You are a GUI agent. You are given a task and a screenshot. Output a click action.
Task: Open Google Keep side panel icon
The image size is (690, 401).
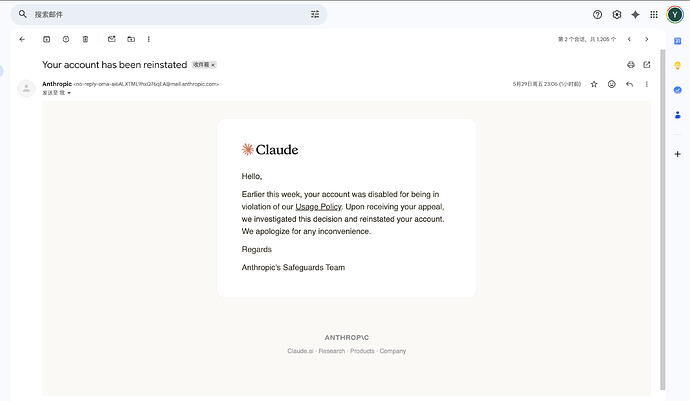[678, 66]
